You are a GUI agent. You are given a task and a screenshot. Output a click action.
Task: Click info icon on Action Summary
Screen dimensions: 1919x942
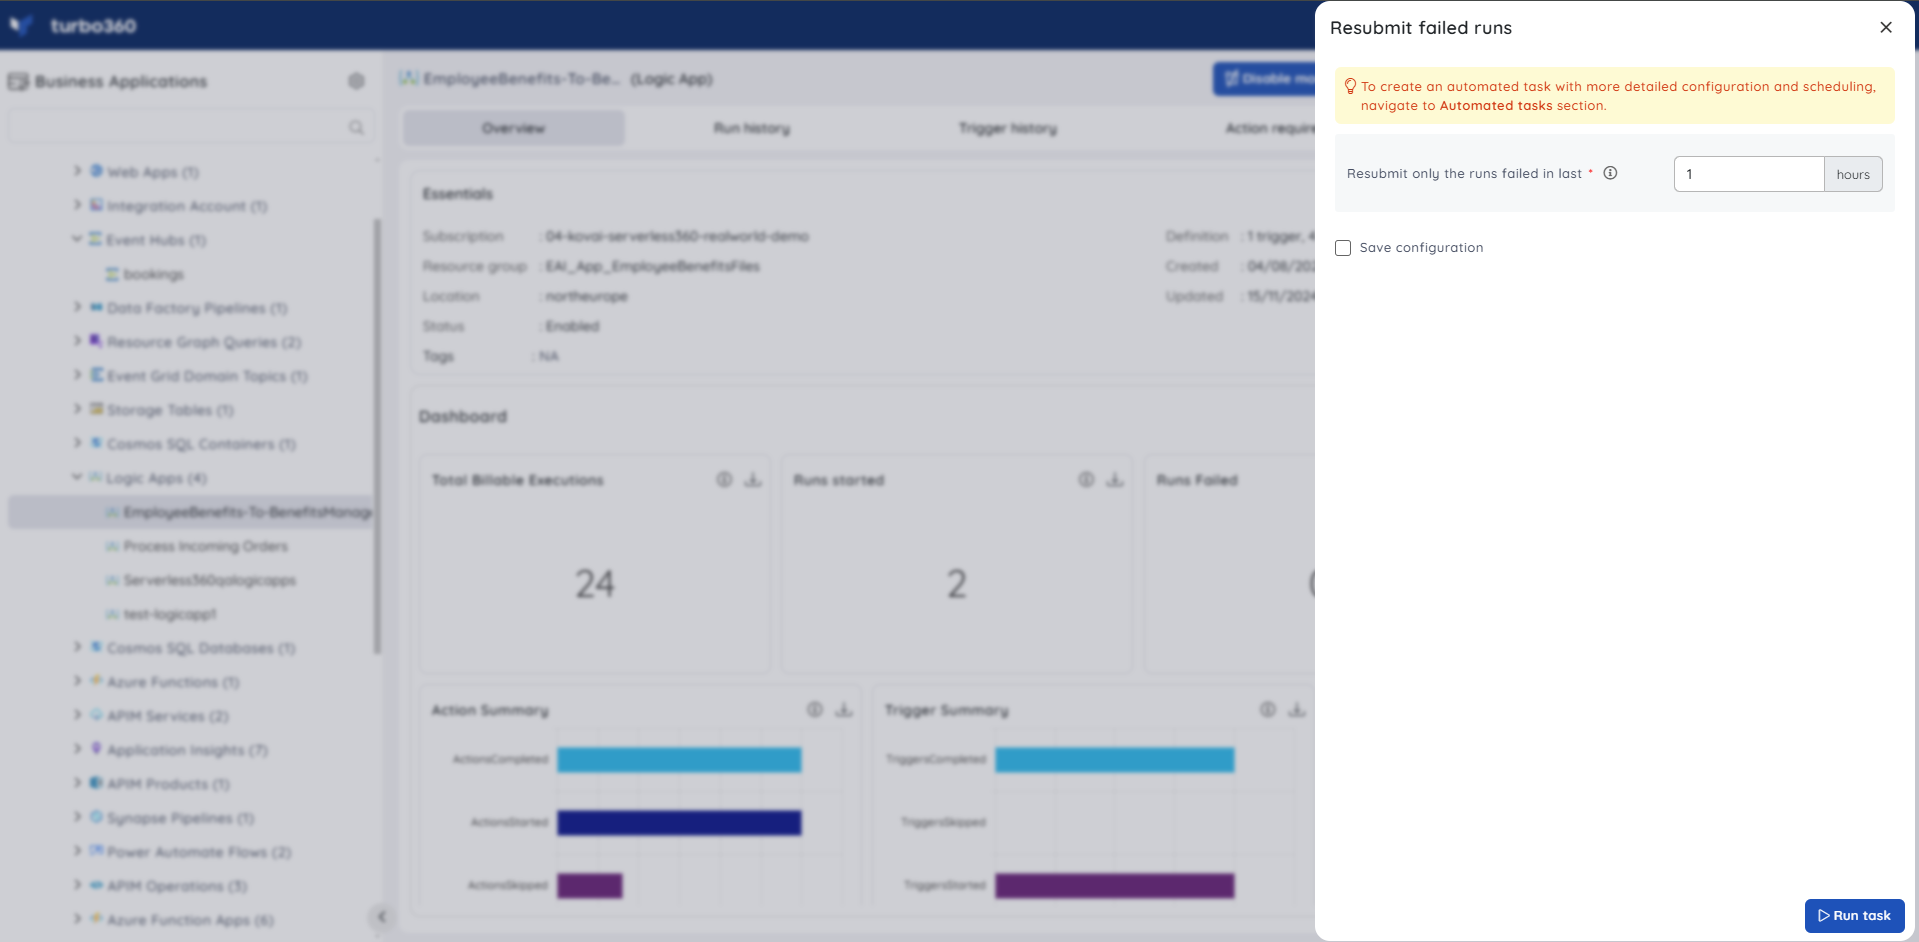tap(815, 710)
